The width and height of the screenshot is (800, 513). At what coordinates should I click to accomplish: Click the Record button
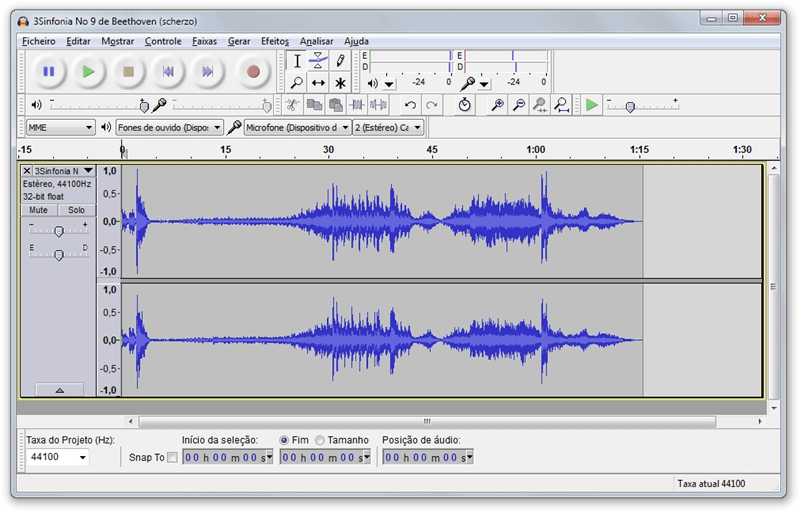point(253,72)
